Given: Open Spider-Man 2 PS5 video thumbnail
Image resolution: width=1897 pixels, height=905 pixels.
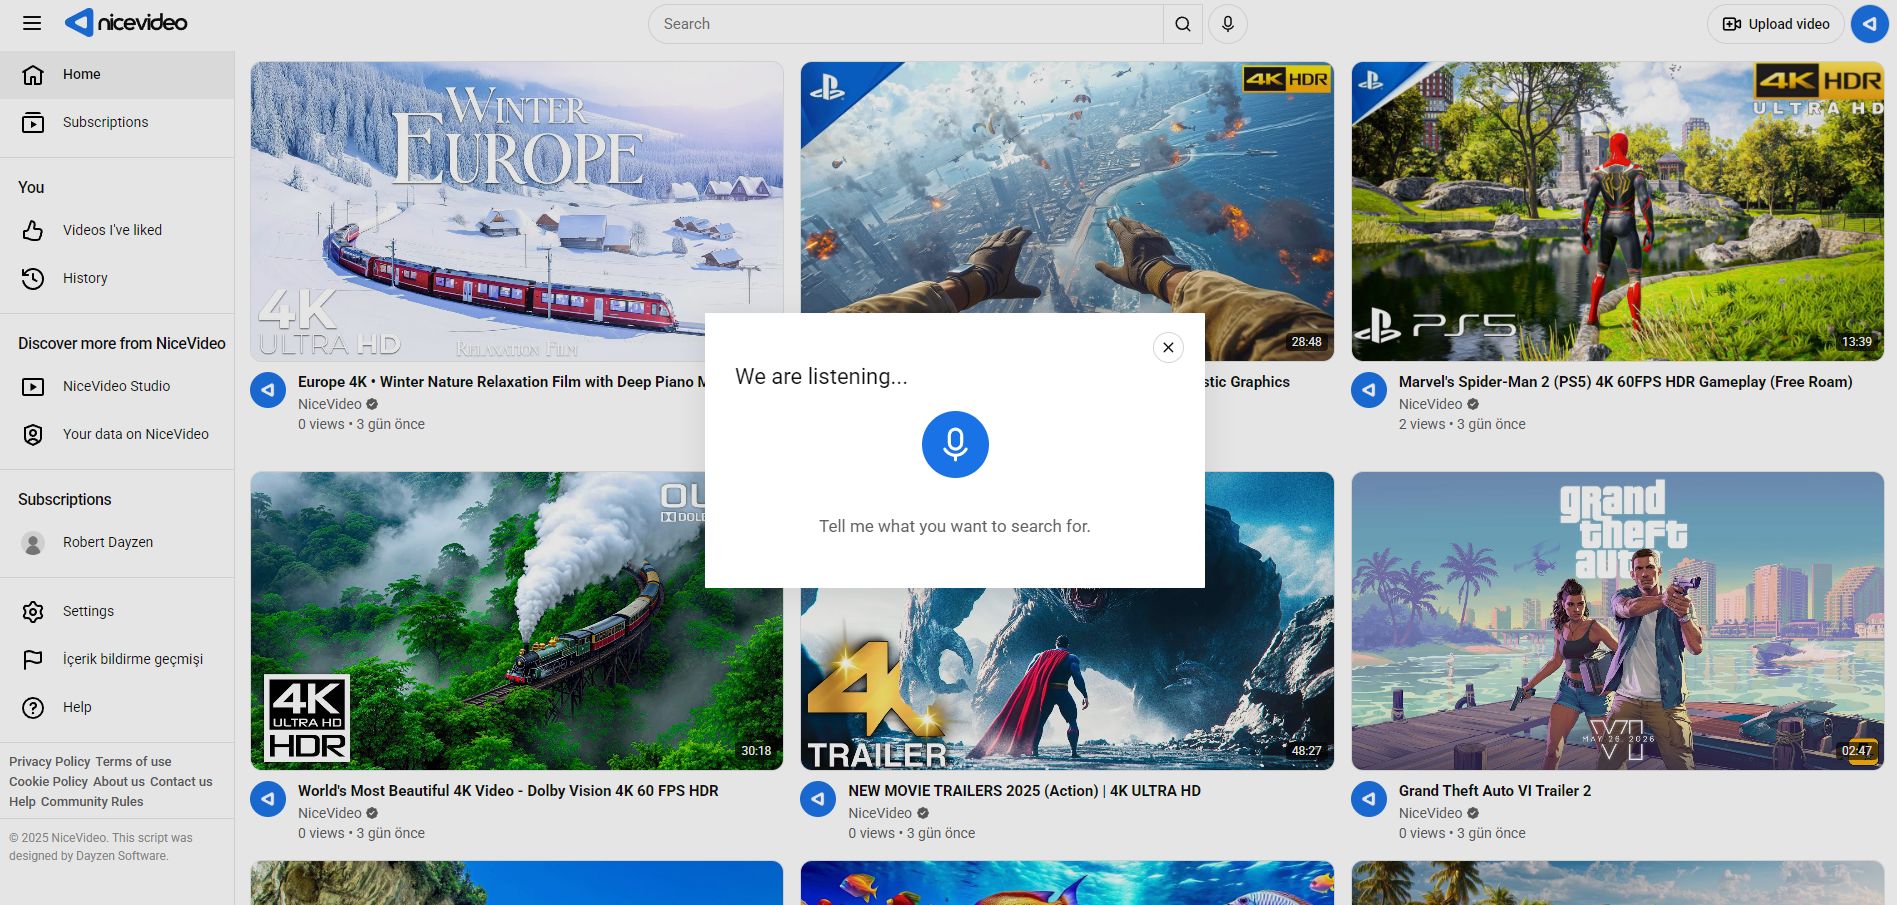Looking at the screenshot, I should 1617,211.
